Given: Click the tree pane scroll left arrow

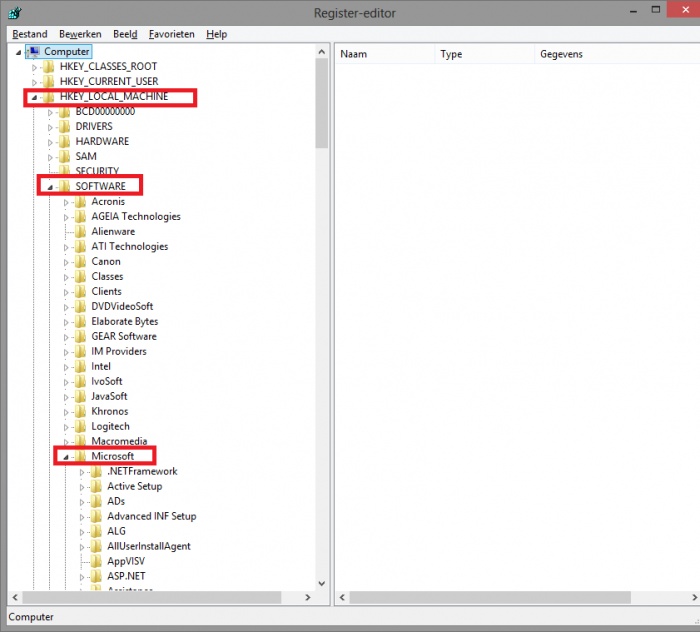Looking at the screenshot, I should click(15, 597).
